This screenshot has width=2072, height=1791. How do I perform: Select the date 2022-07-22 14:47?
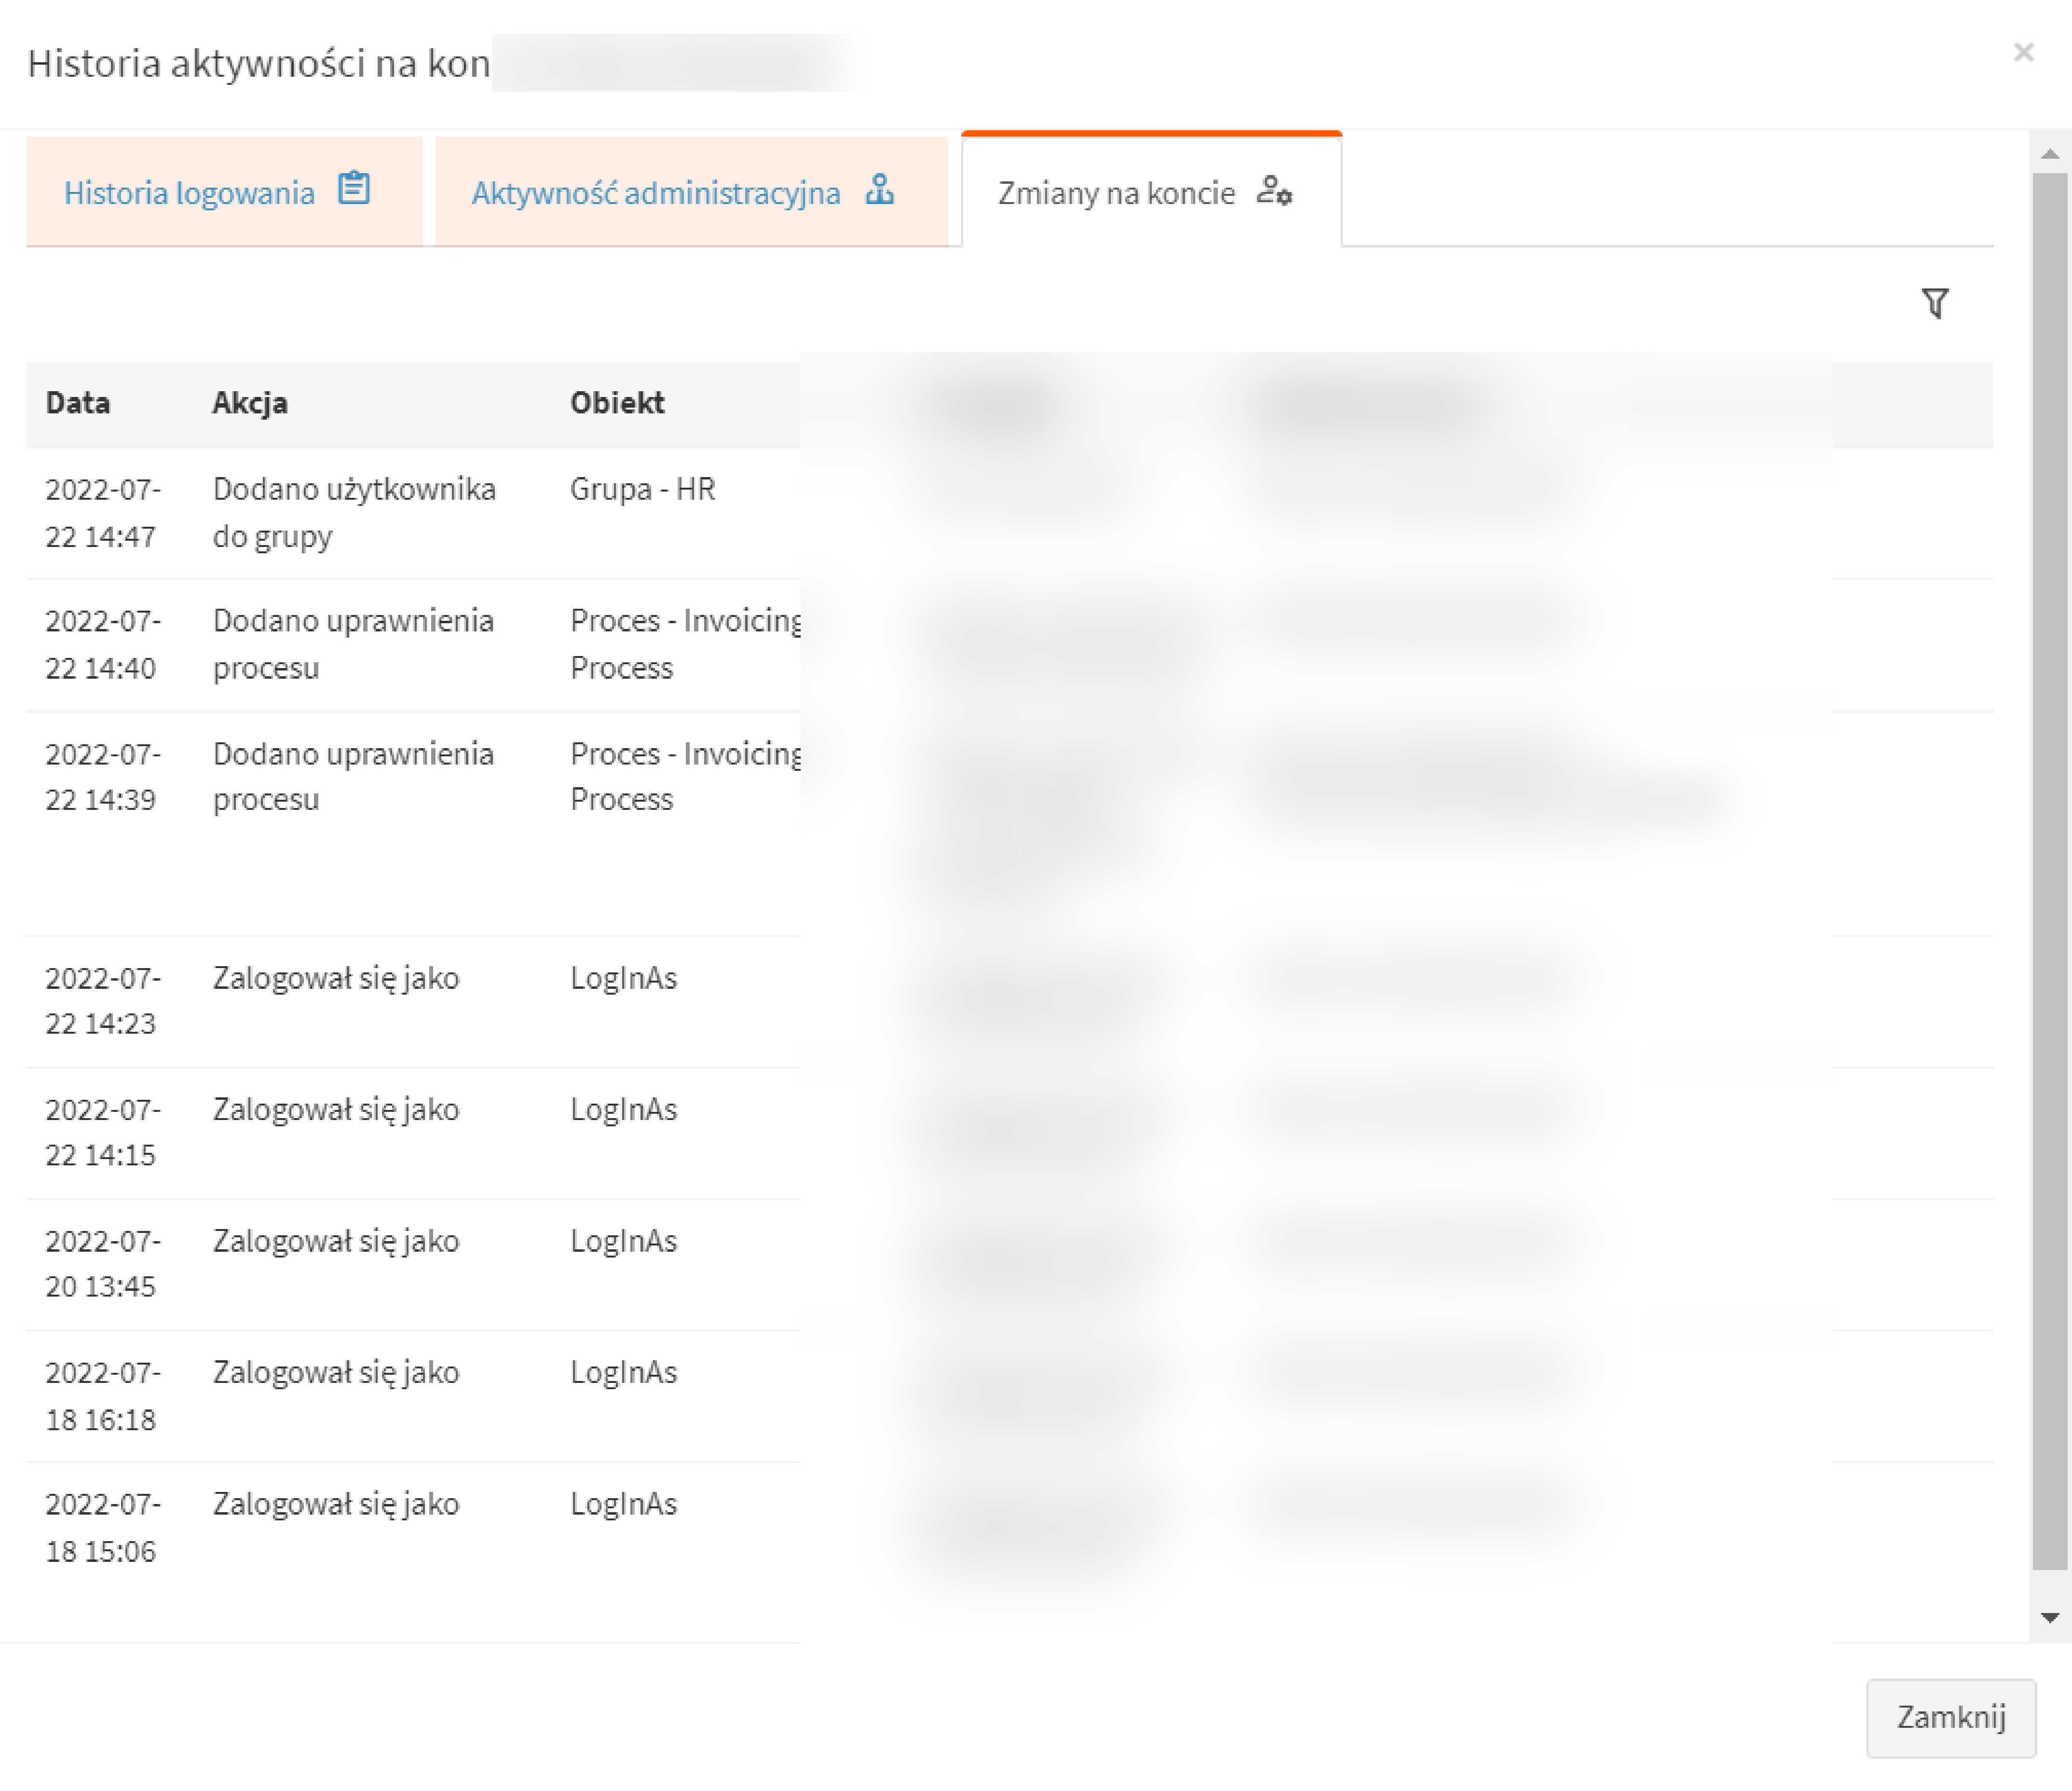[x=103, y=513]
